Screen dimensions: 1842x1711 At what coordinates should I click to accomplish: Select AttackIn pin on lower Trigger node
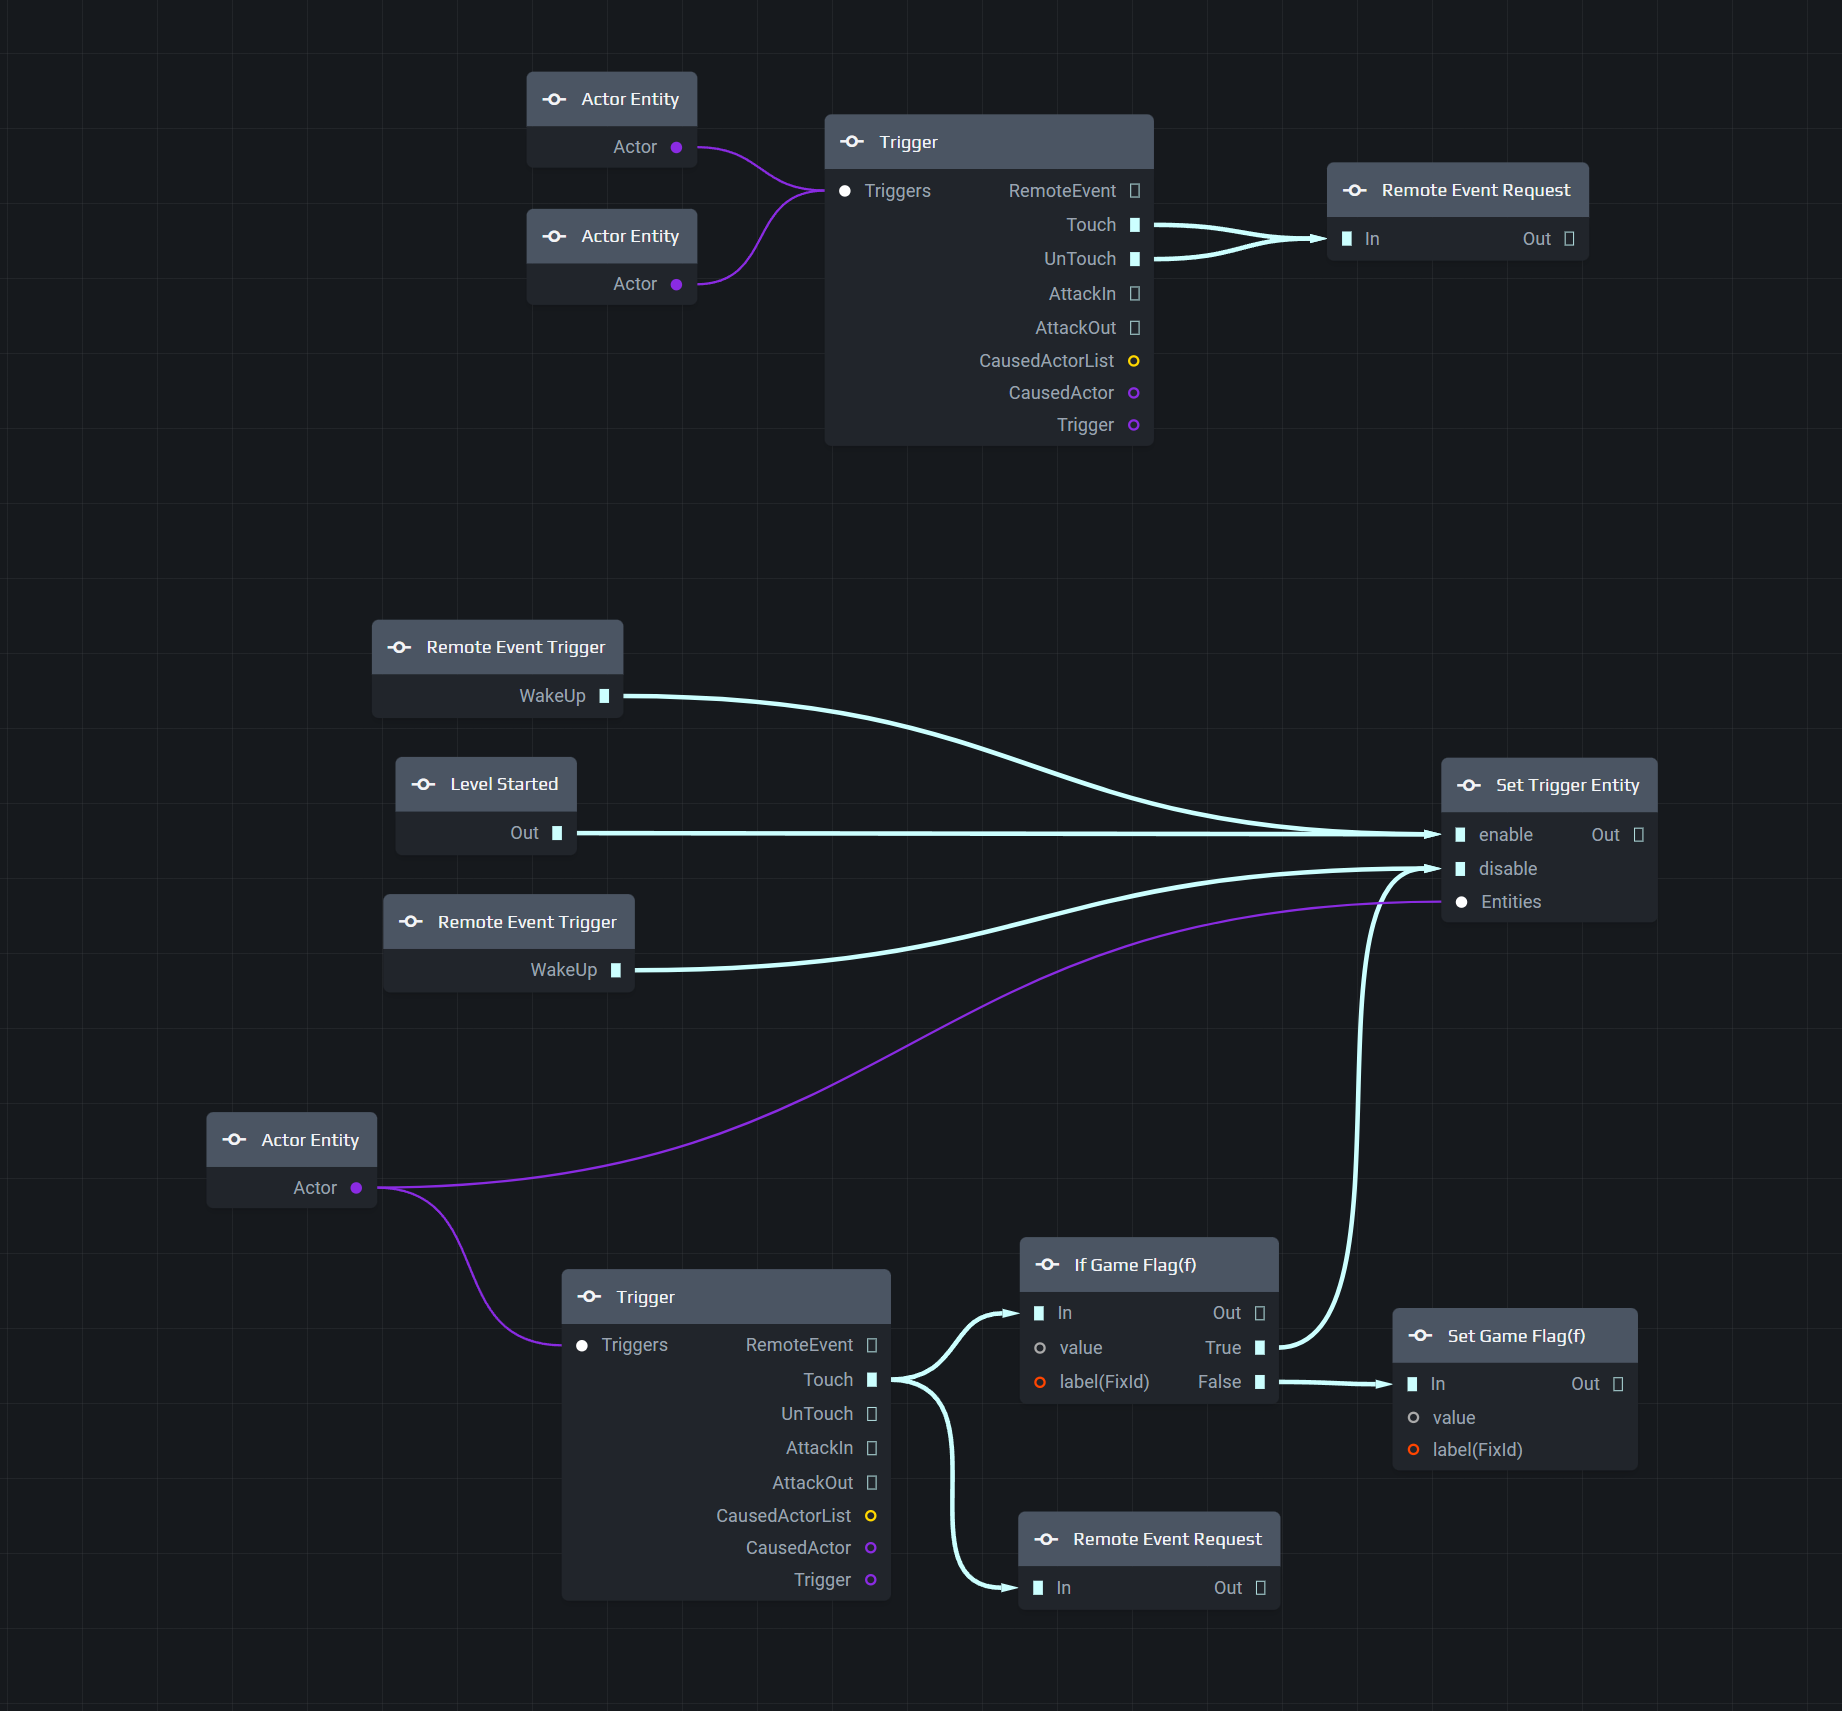pos(872,1448)
